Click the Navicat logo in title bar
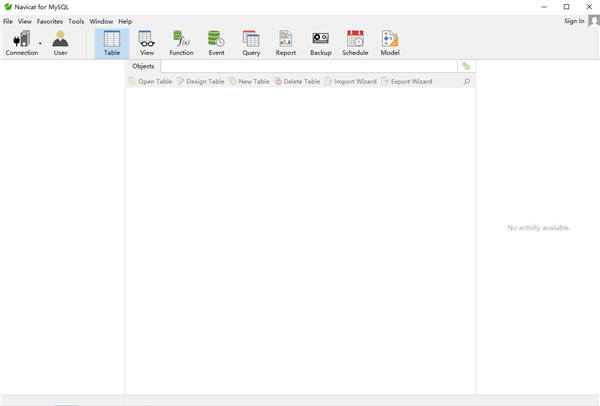This screenshot has width=600, height=406. [x=8, y=7]
